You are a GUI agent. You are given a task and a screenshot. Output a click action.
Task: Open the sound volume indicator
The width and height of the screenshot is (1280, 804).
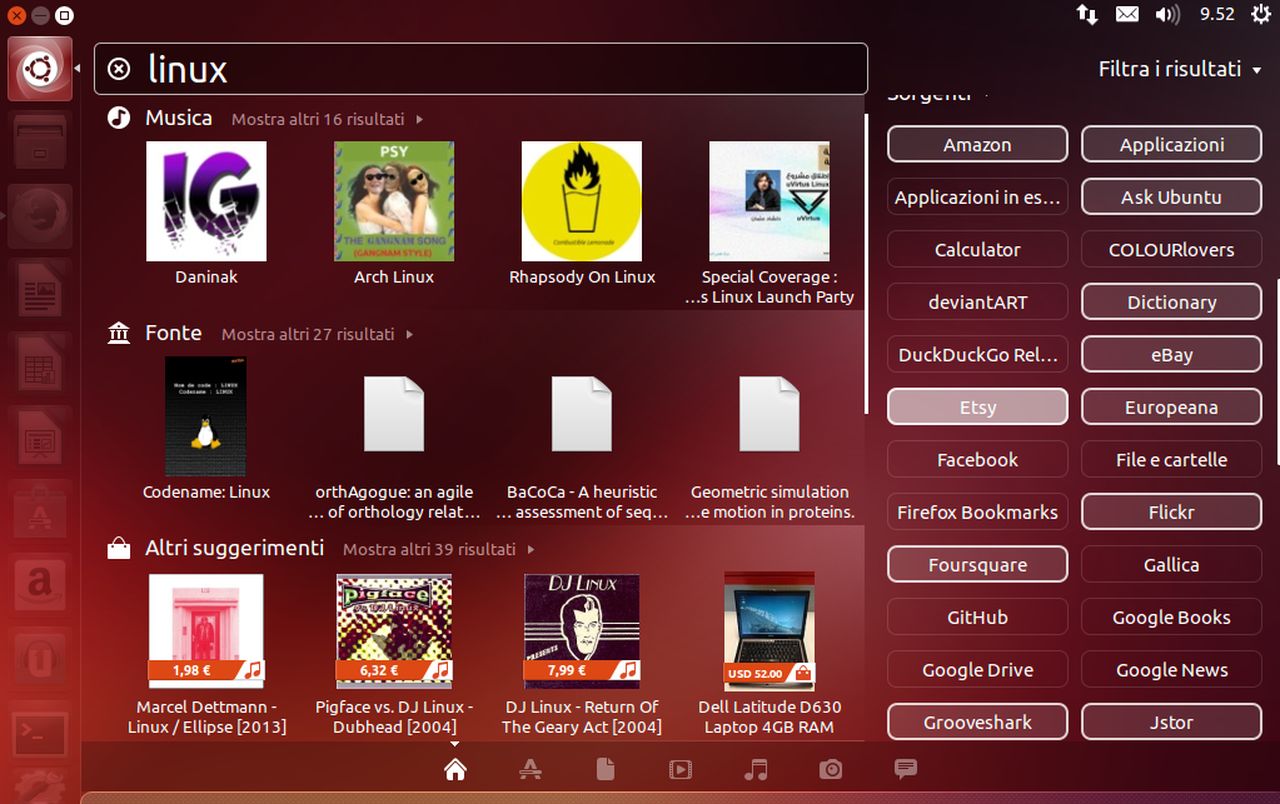1167,14
